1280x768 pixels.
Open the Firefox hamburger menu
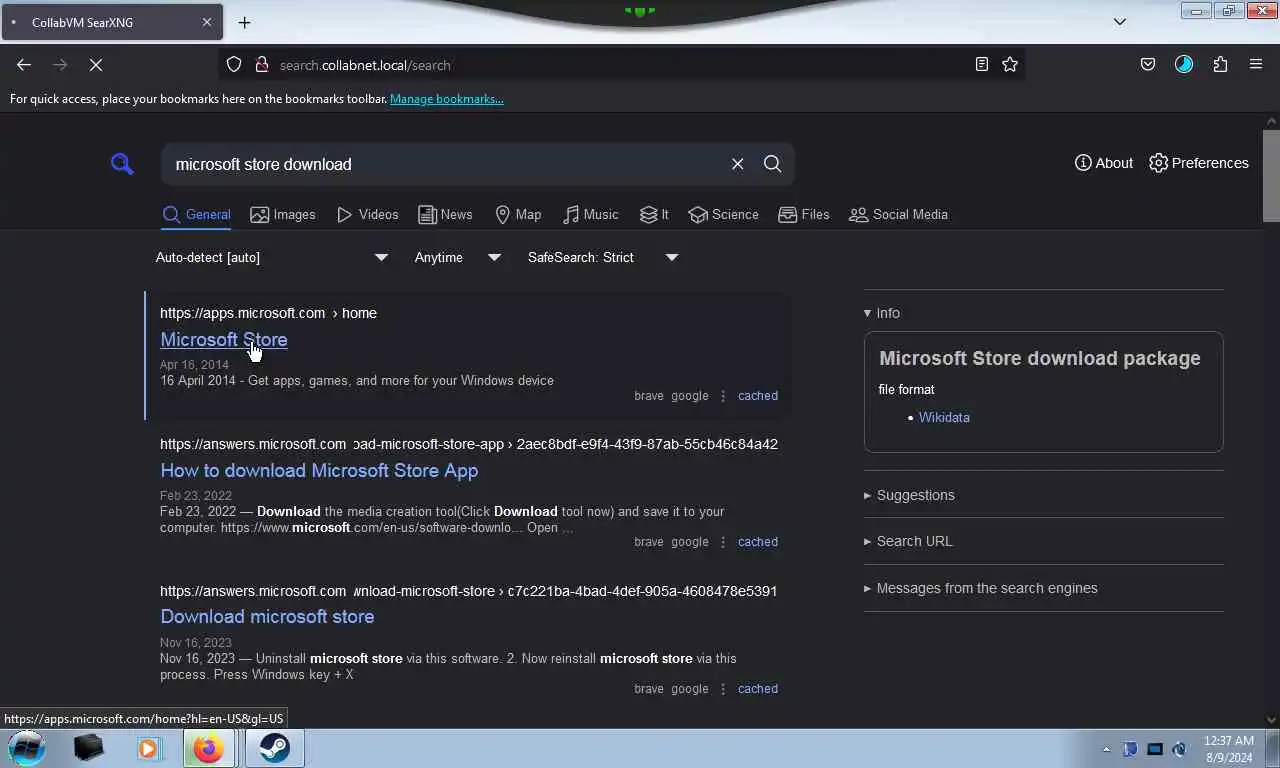click(1256, 65)
